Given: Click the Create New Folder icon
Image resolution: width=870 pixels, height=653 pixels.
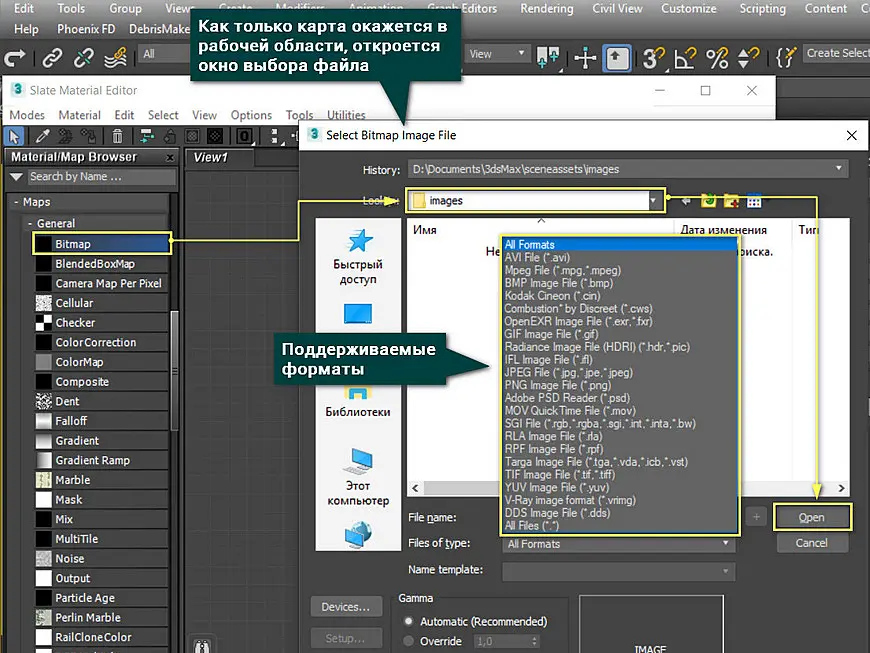Looking at the screenshot, I should (731, 201).
